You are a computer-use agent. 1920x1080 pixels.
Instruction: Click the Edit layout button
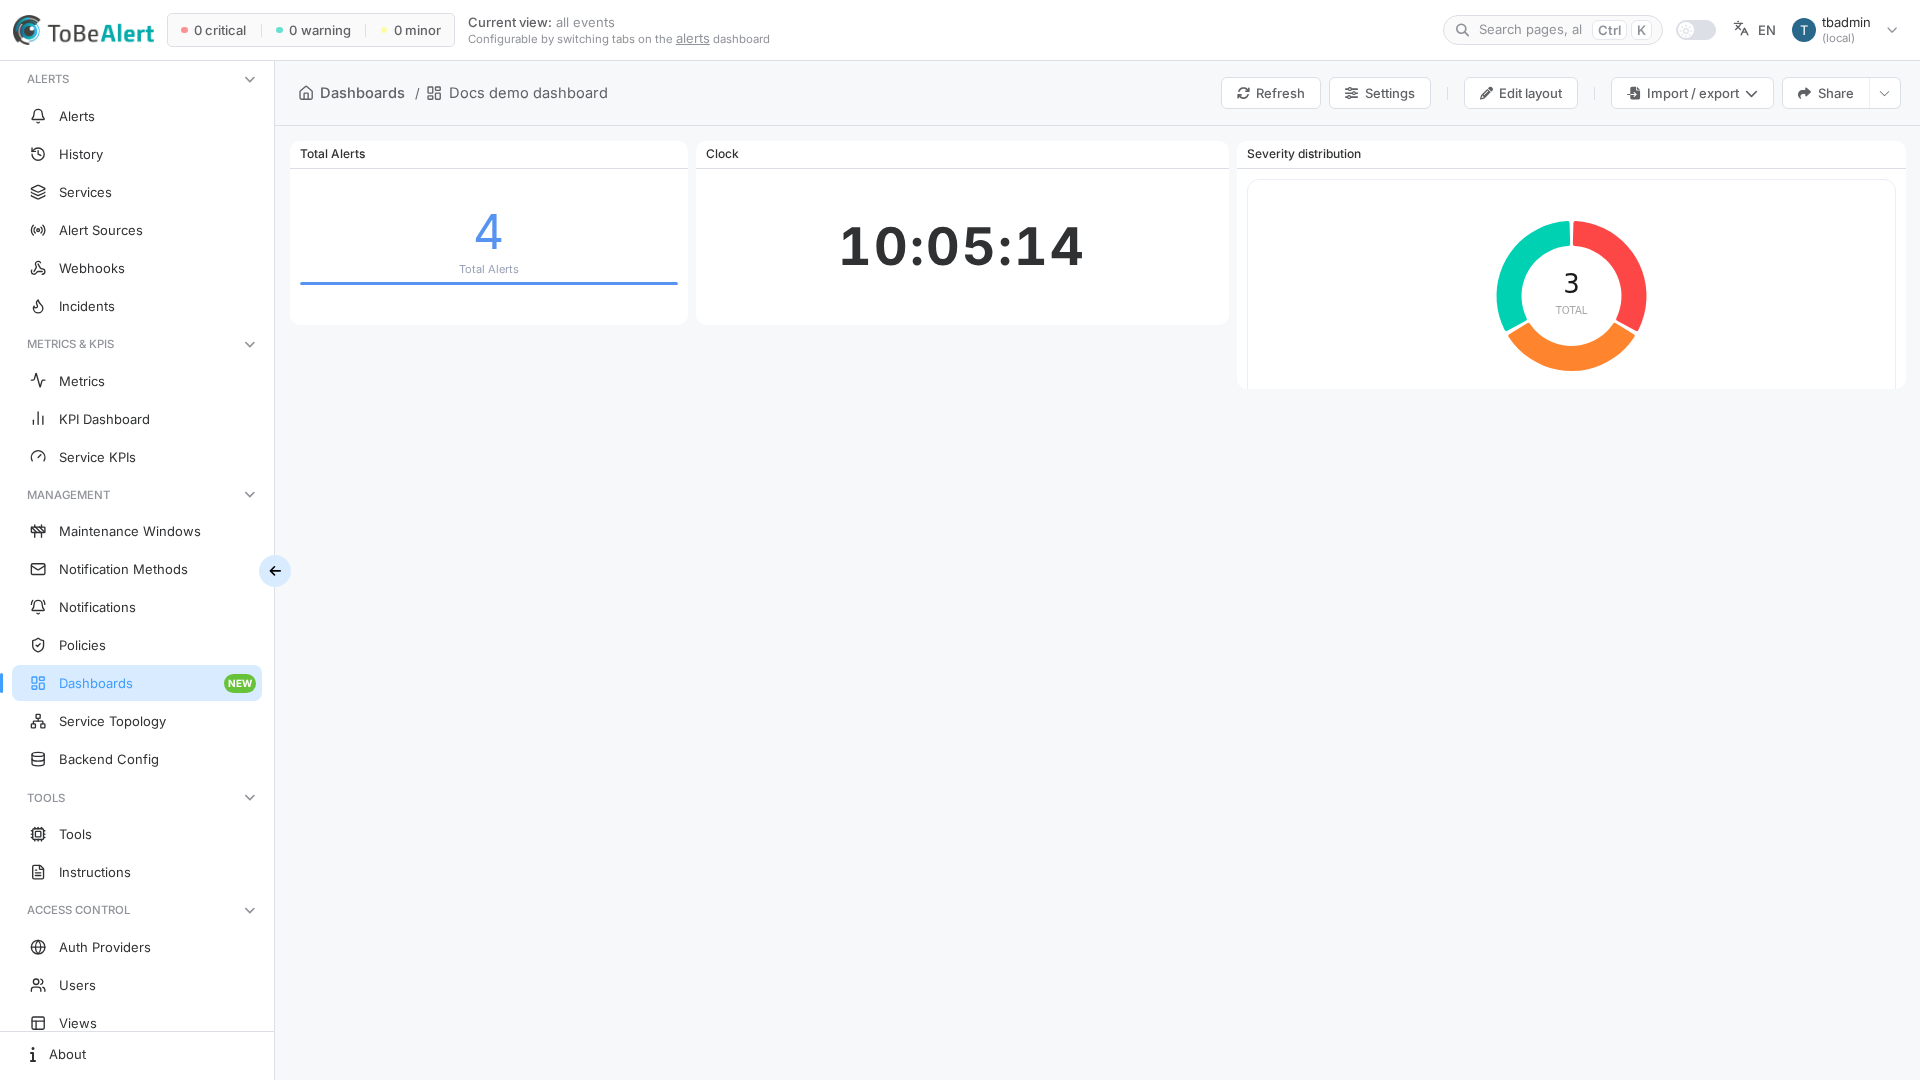point(1520,93)
